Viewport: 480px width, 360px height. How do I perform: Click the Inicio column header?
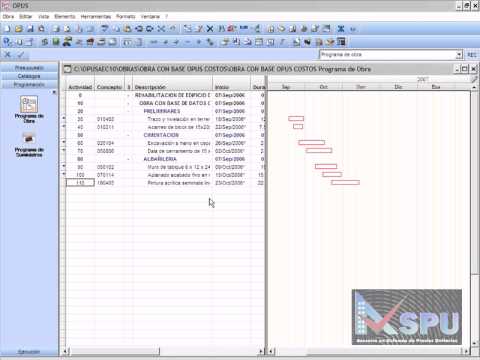pos(231,87)
